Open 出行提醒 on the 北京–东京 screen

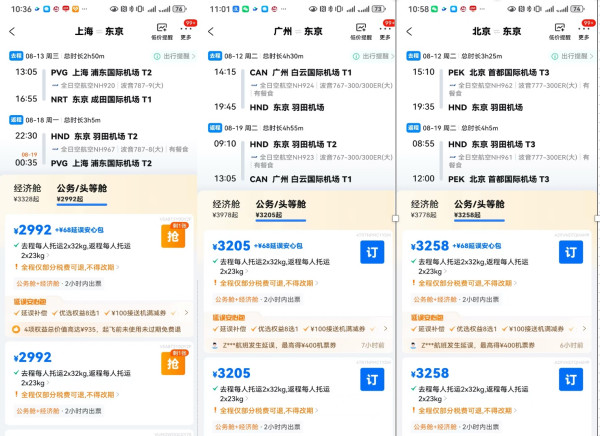572,56
